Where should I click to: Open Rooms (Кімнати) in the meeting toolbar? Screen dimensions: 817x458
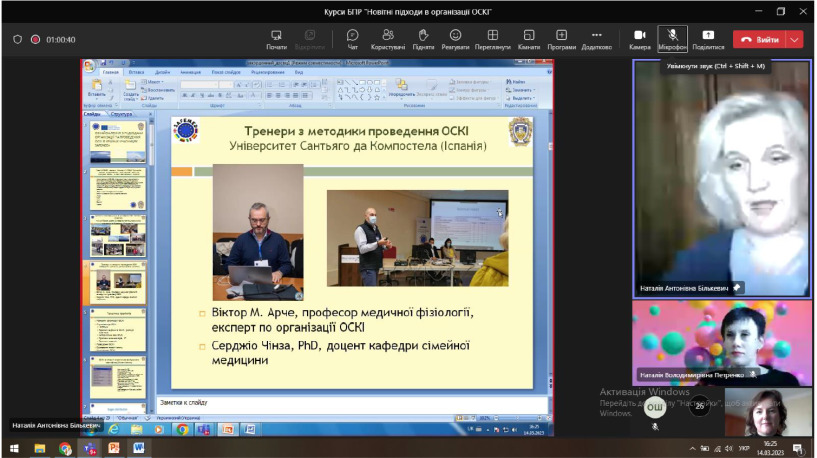coord(529,39)
